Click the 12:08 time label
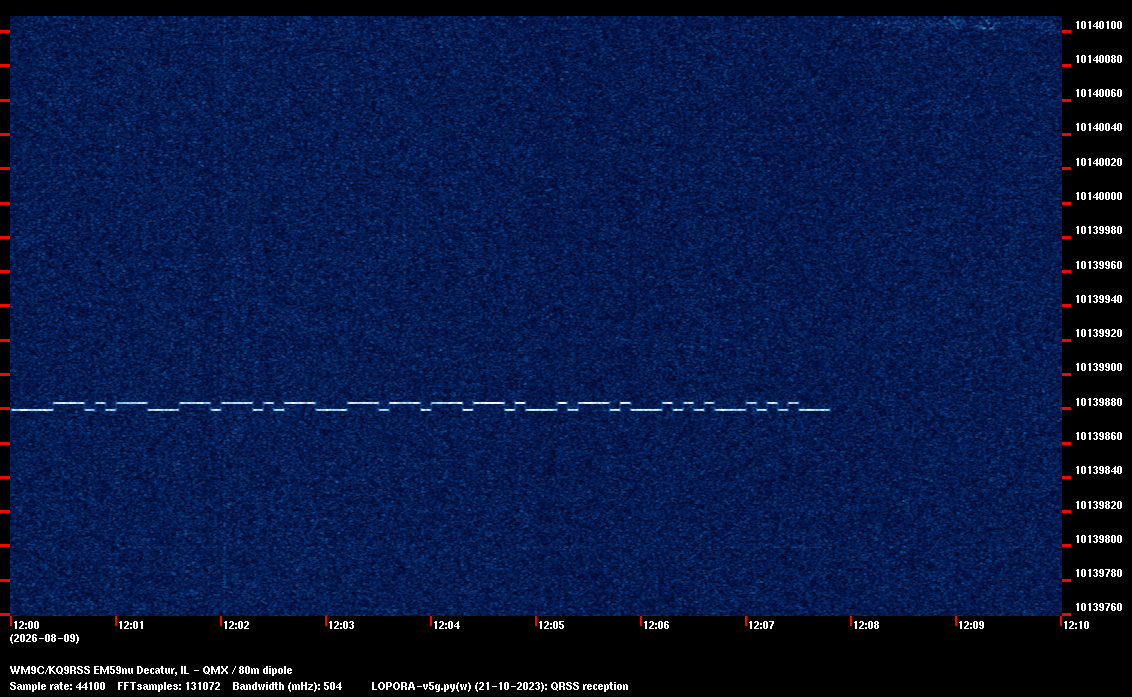The image size is (1132, 697). coord(866,625)
